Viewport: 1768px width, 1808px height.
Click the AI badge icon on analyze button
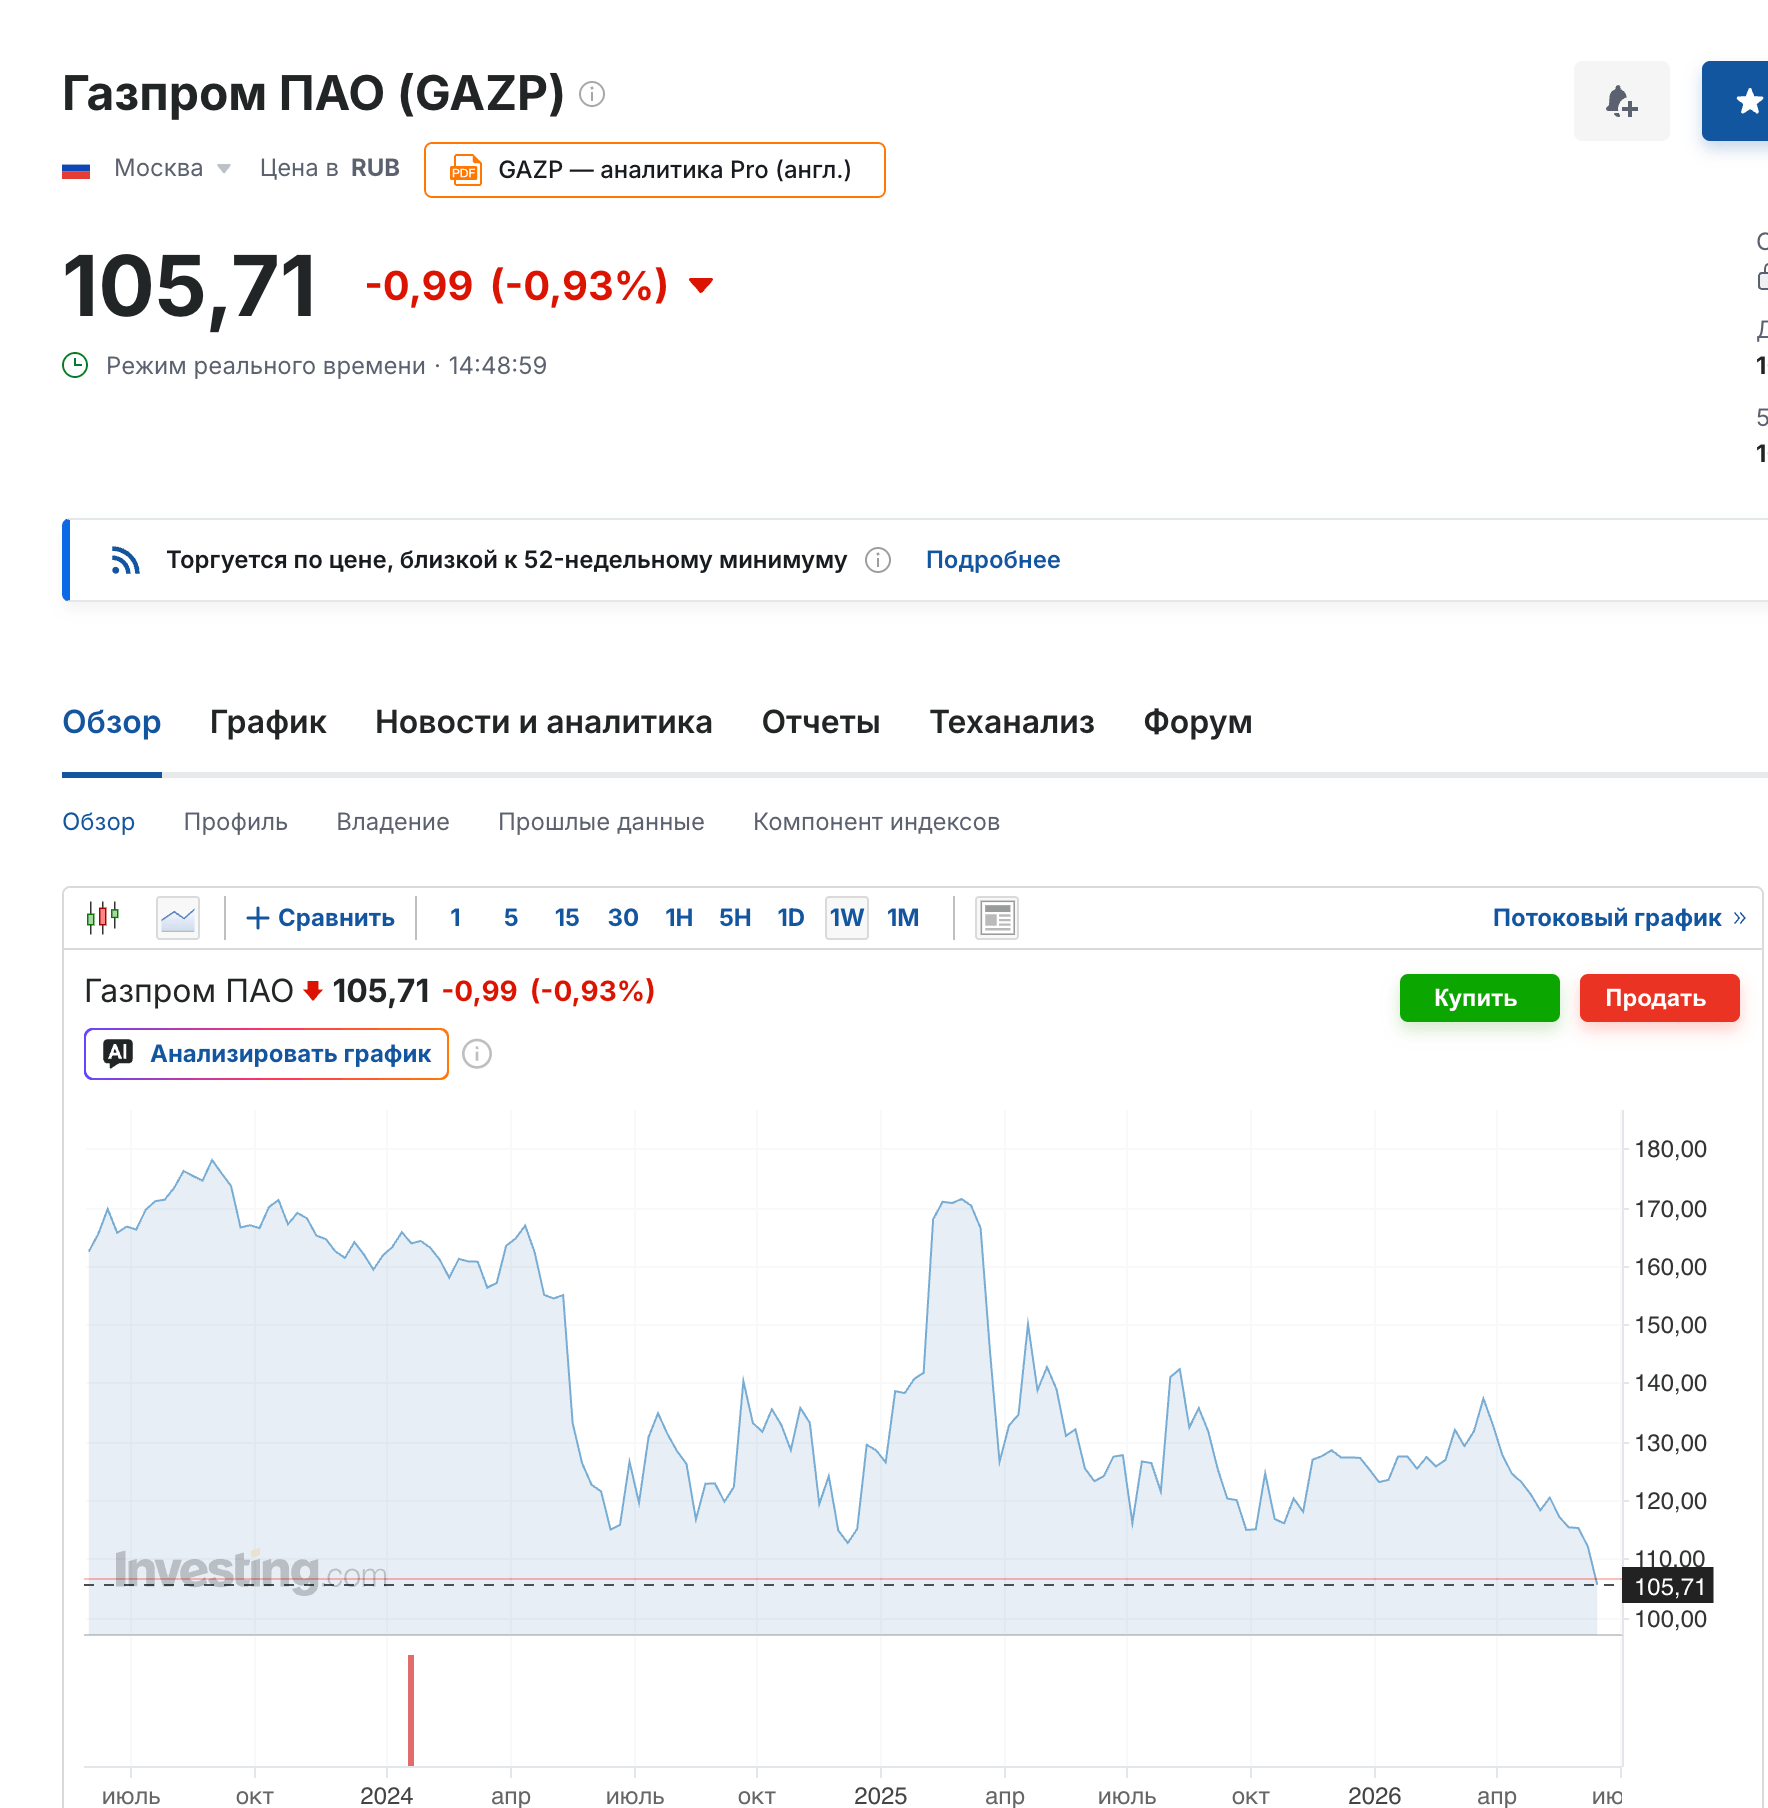(x=118, y=1053)
